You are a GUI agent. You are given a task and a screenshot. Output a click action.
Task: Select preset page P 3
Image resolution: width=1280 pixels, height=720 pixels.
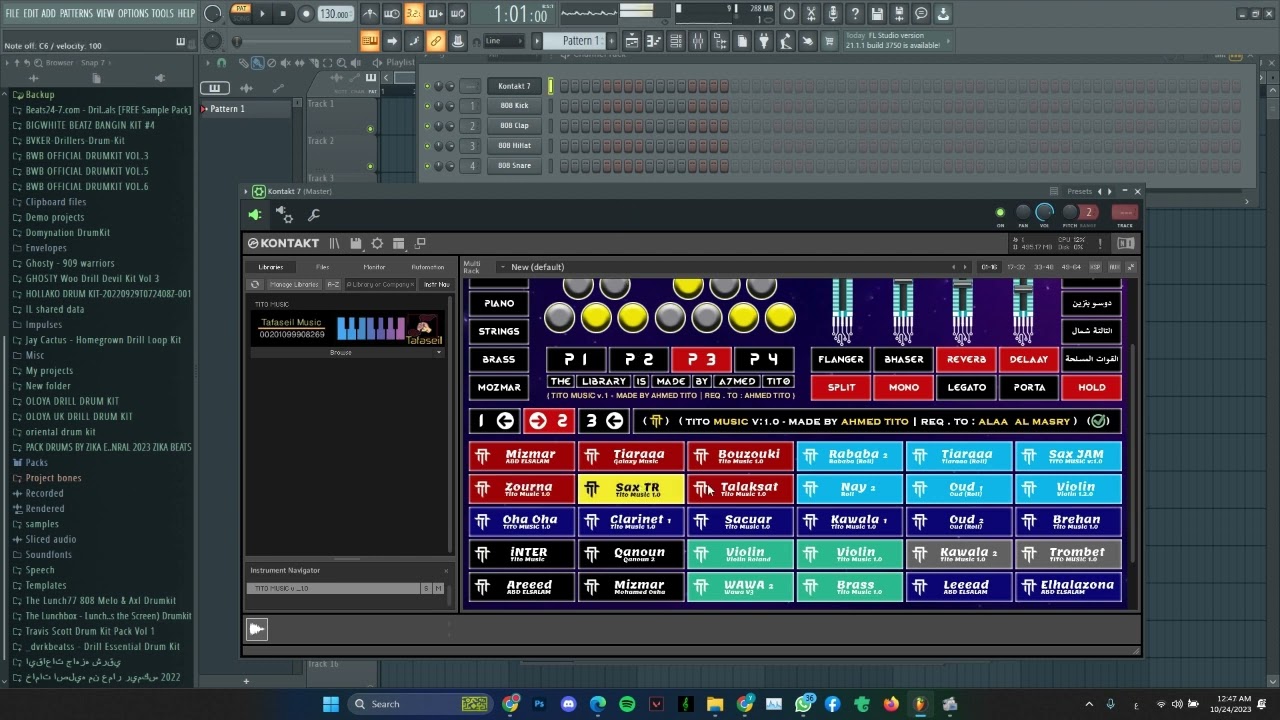[x=701, y=359]
